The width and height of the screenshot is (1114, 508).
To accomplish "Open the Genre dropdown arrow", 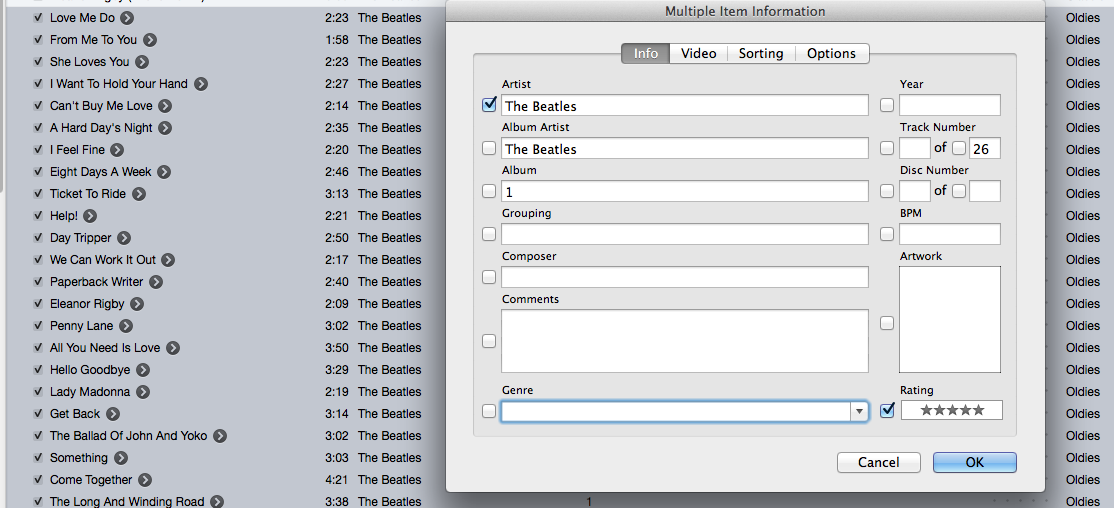I will pyautogui.click(x=858, y=411).
